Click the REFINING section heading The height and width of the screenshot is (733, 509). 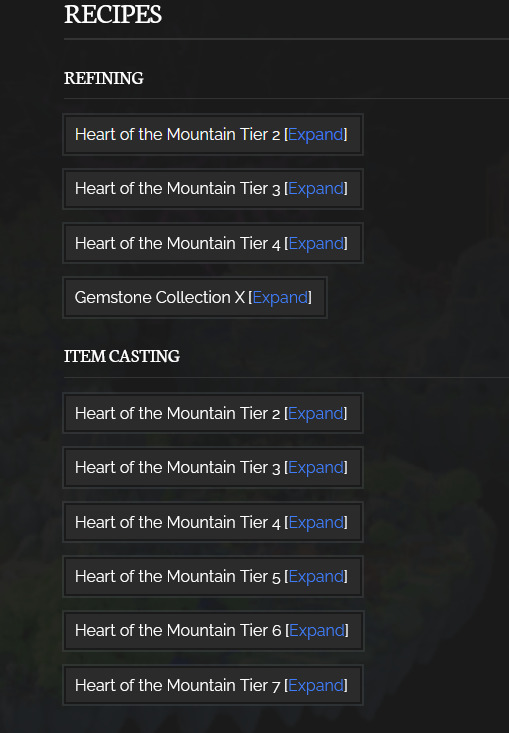pos(104,78)
